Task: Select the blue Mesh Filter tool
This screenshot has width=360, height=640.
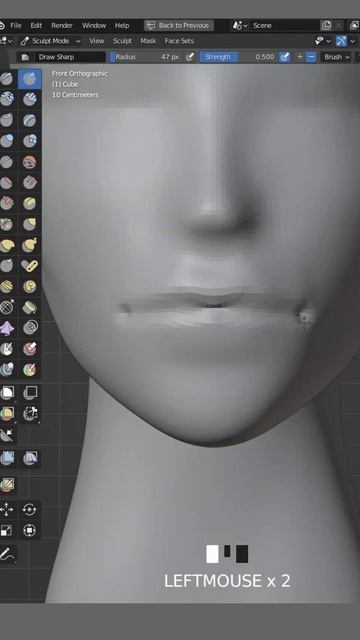Action: click(x=6, y=458)
